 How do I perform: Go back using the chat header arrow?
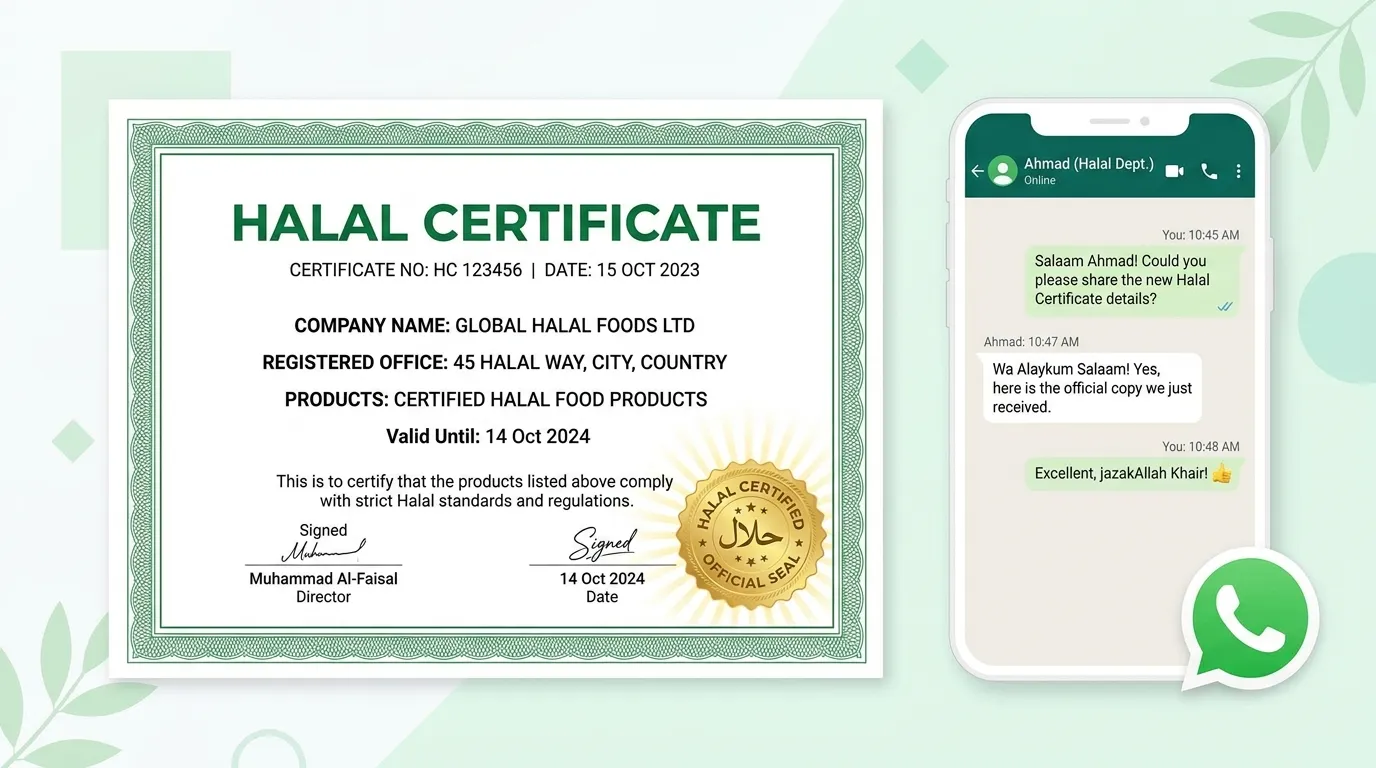[977, 171]
